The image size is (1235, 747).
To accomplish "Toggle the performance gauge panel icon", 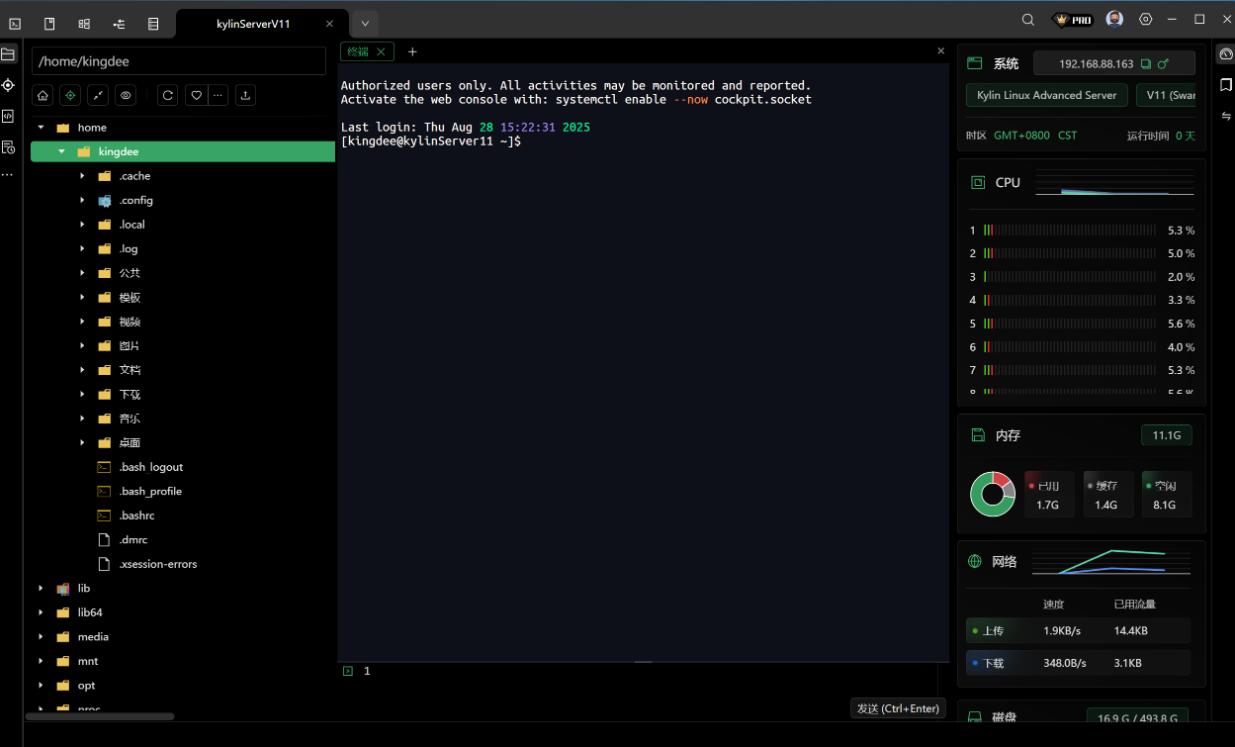I will [1226, 54].
